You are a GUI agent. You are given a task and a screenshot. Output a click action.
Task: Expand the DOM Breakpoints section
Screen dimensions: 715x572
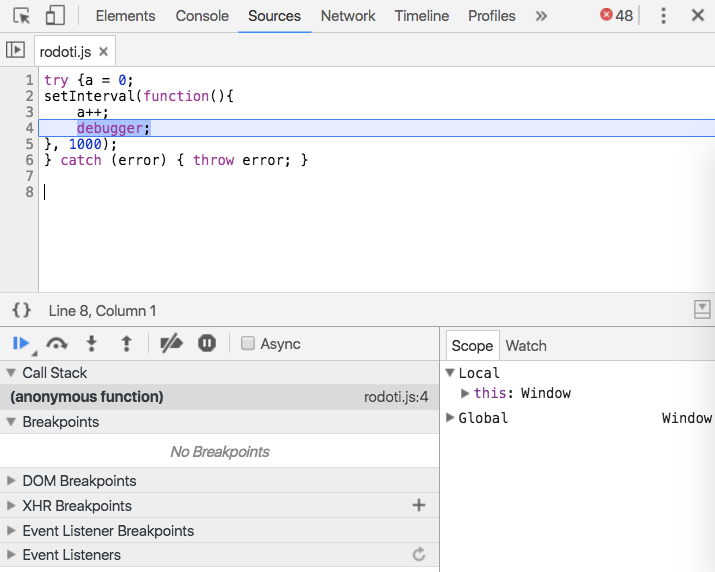point(11,481)
